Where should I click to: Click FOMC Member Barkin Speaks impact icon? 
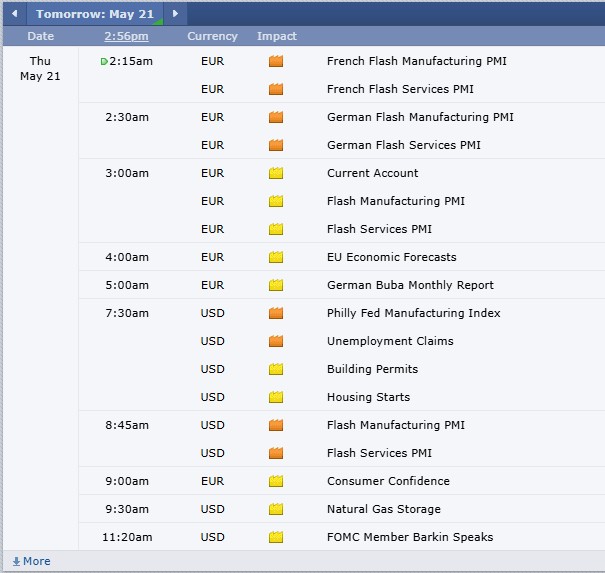(276, 537)
